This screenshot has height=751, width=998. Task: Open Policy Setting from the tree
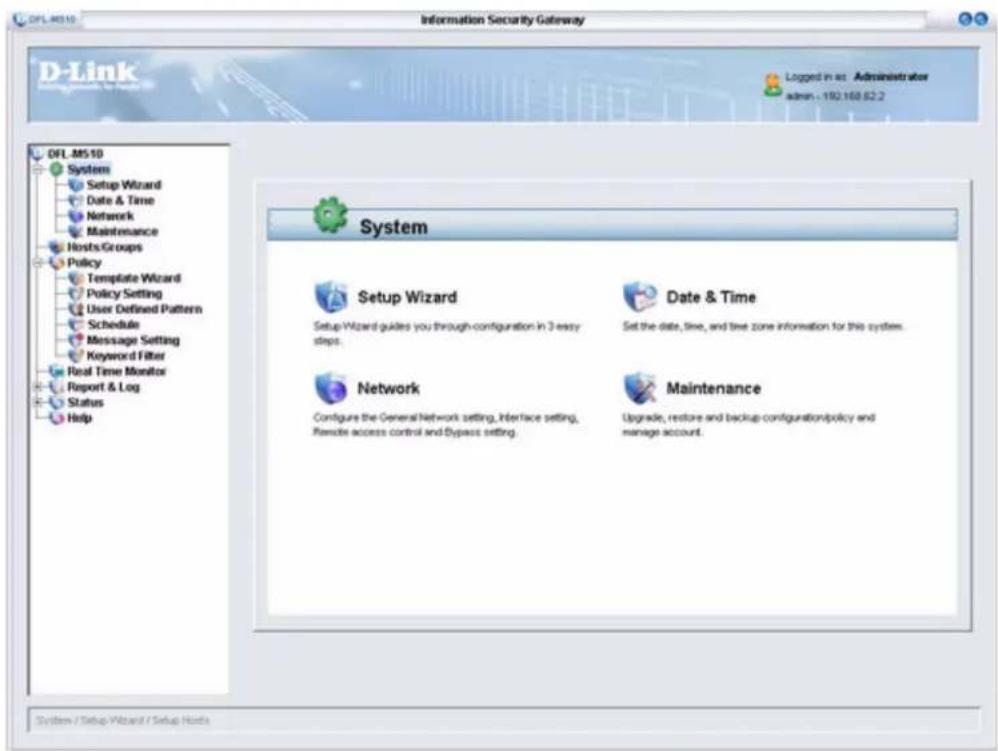click(124, 293)
